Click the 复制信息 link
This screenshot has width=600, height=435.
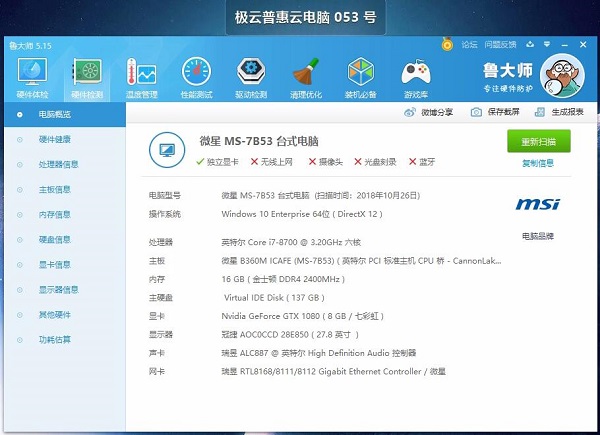[538, 162]
